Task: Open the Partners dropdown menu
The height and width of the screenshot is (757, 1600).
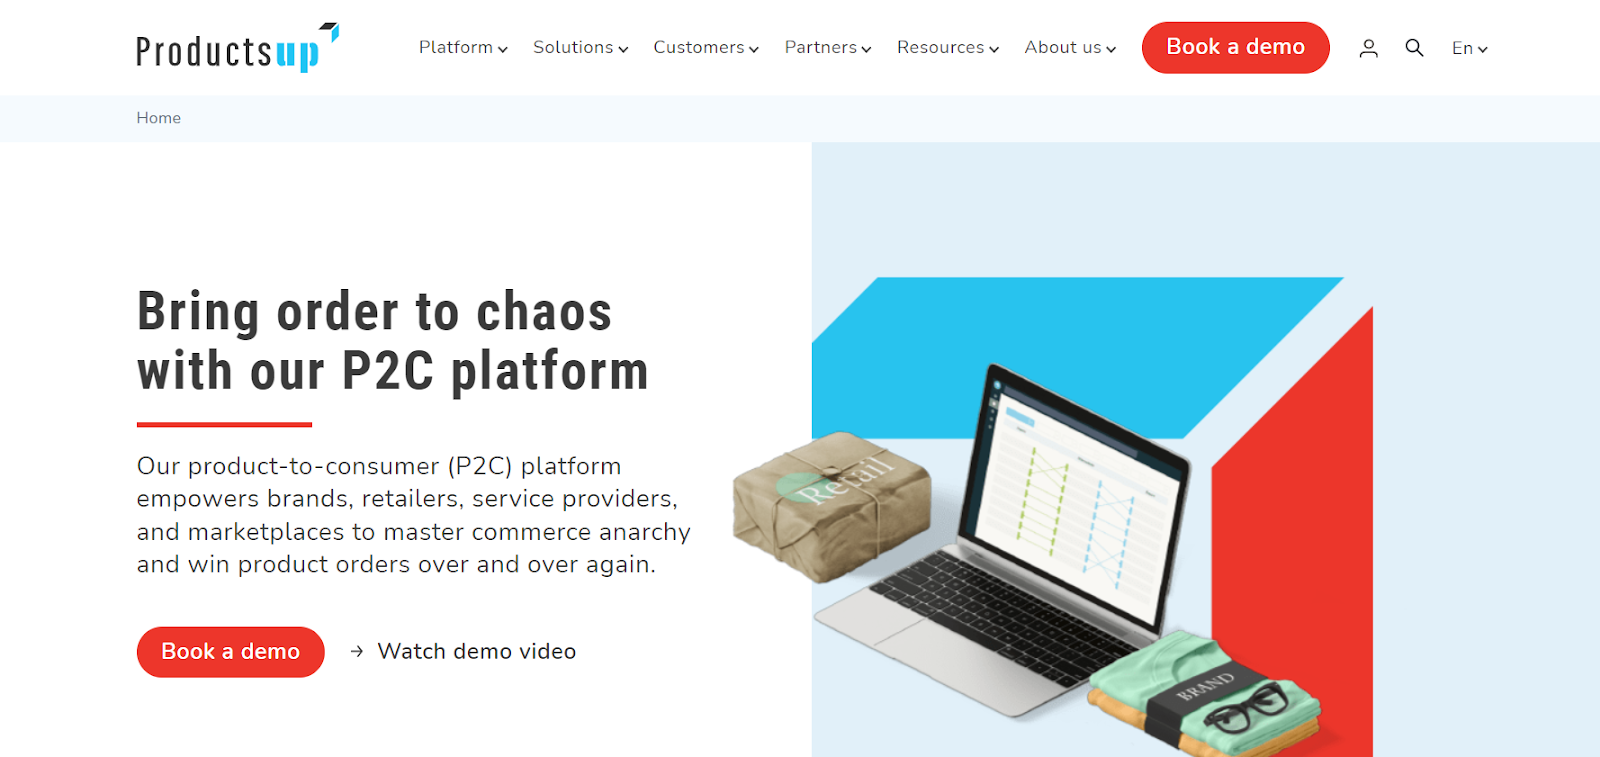Action: point(828,47)
